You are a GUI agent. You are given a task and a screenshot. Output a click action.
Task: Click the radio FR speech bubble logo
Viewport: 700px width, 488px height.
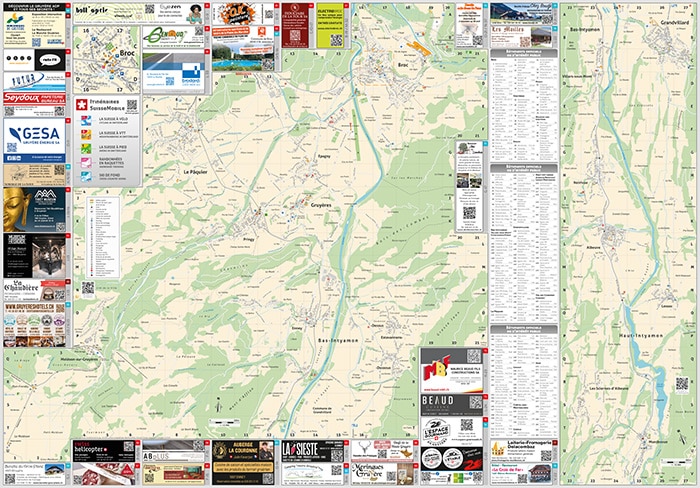click(50, 60)
